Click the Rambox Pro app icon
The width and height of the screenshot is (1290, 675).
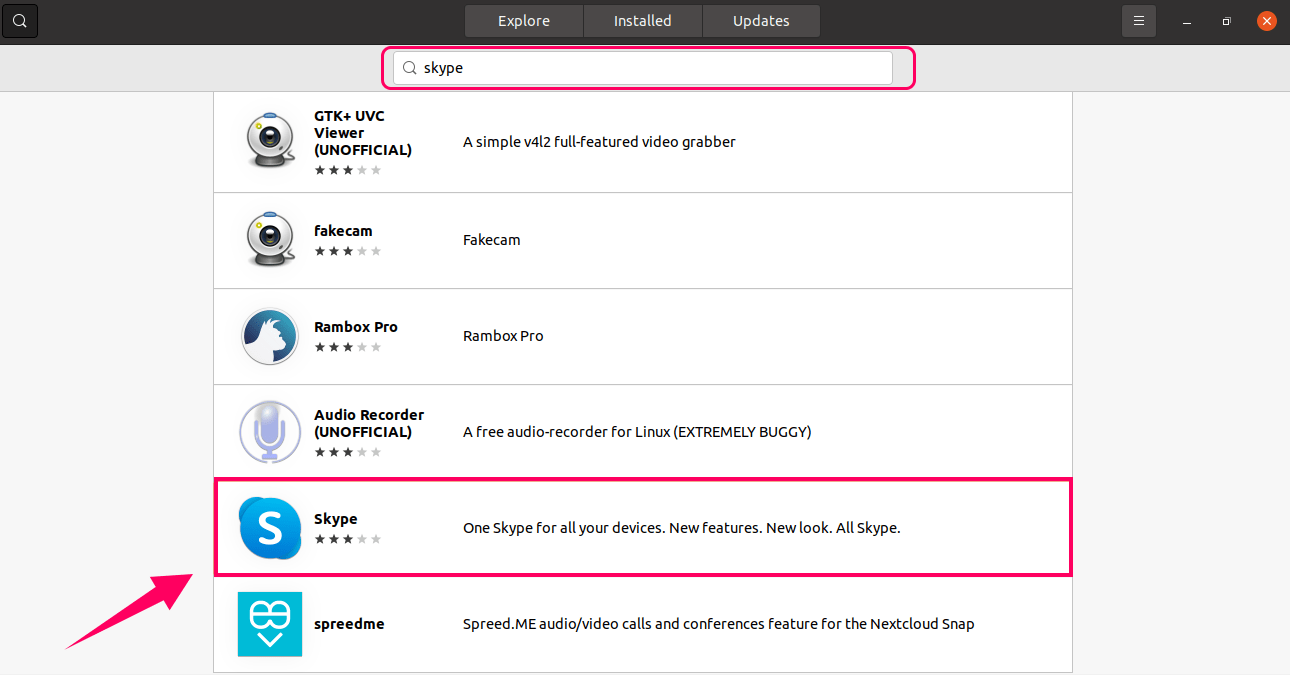270,336
